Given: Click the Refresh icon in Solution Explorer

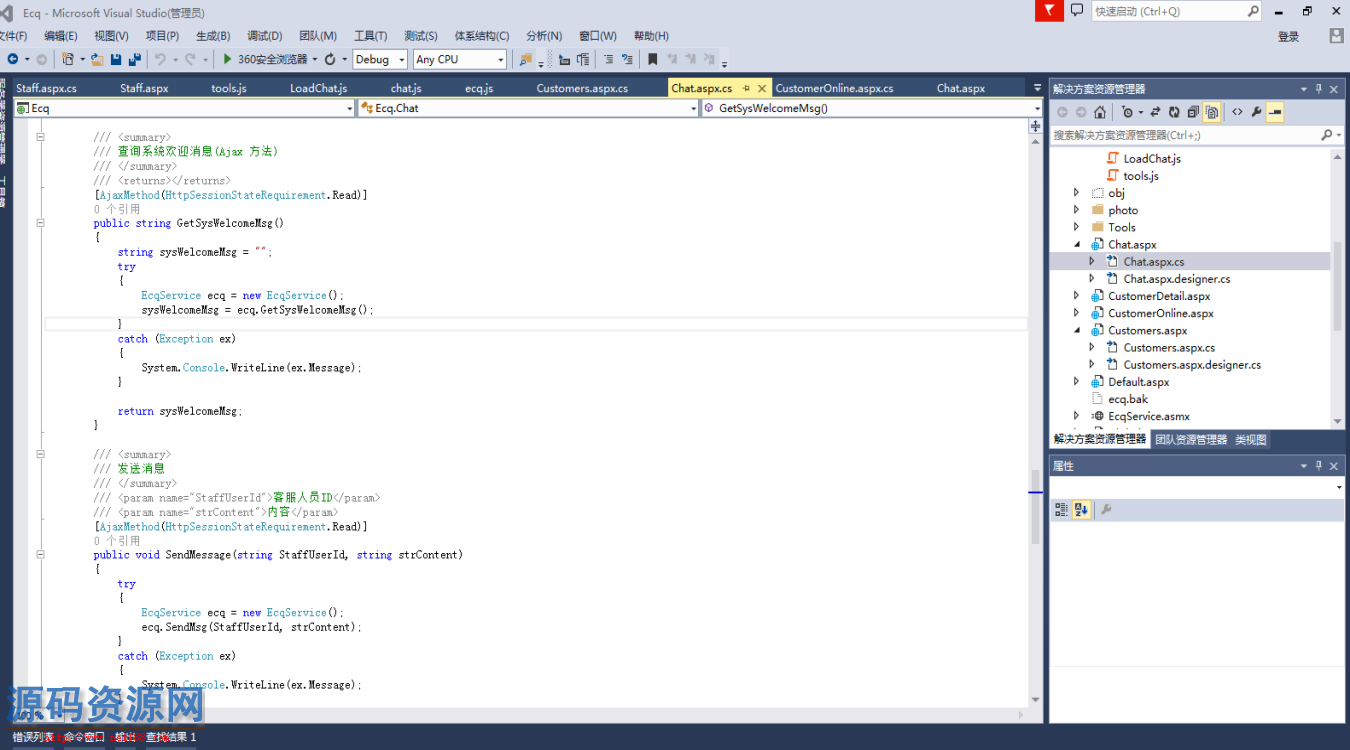Looking at the screenshot, I should [1174, 113].
